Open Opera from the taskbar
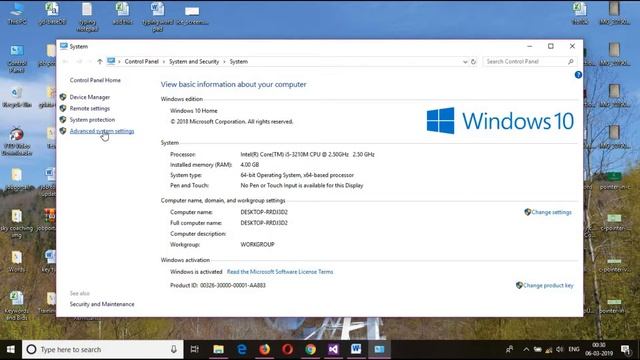This screenshot has height=360, width=640. [287, 349]
